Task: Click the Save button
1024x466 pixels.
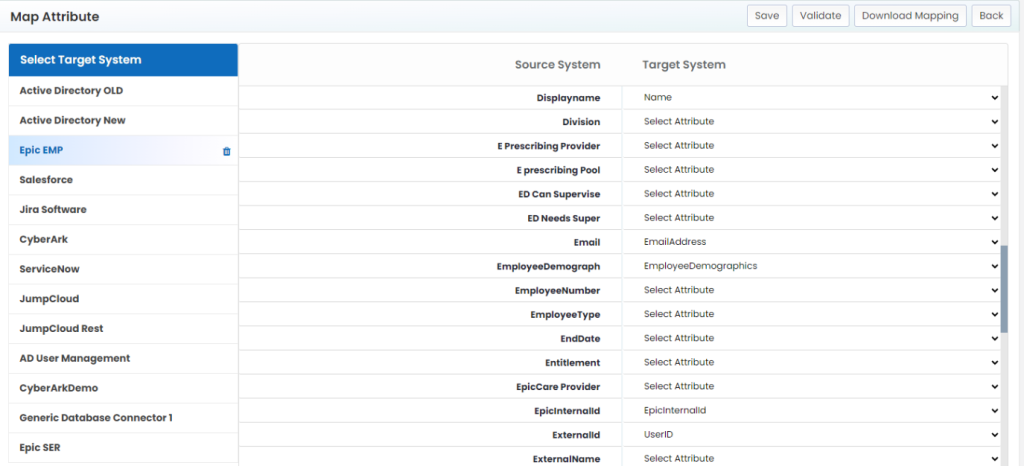Action: pyautogui.click(x=767, y=16)
